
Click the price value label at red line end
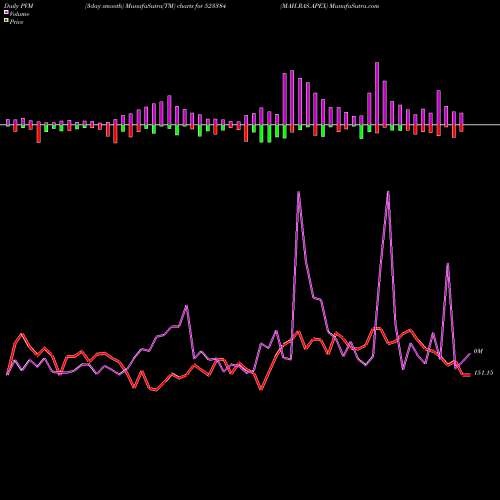(x=484, y=373)
